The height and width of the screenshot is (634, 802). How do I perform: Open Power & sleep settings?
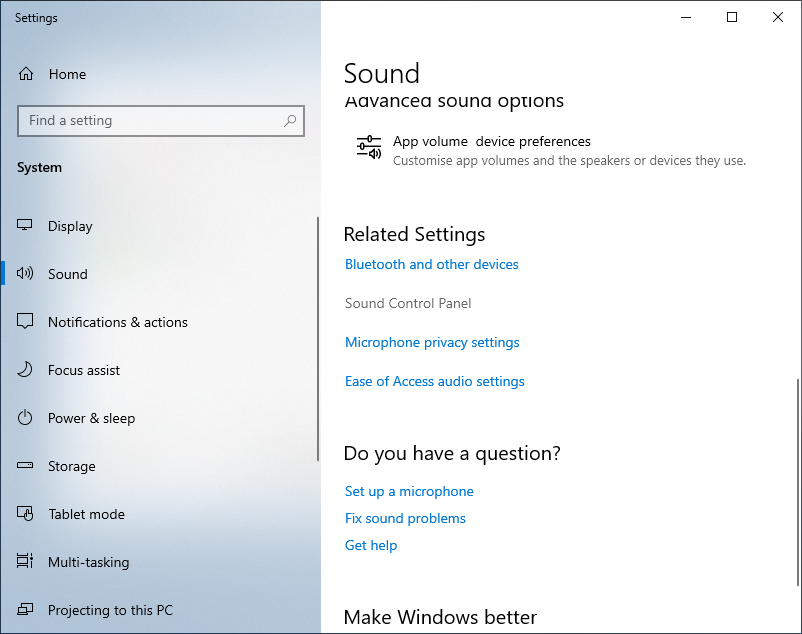(x=159, y=418)
